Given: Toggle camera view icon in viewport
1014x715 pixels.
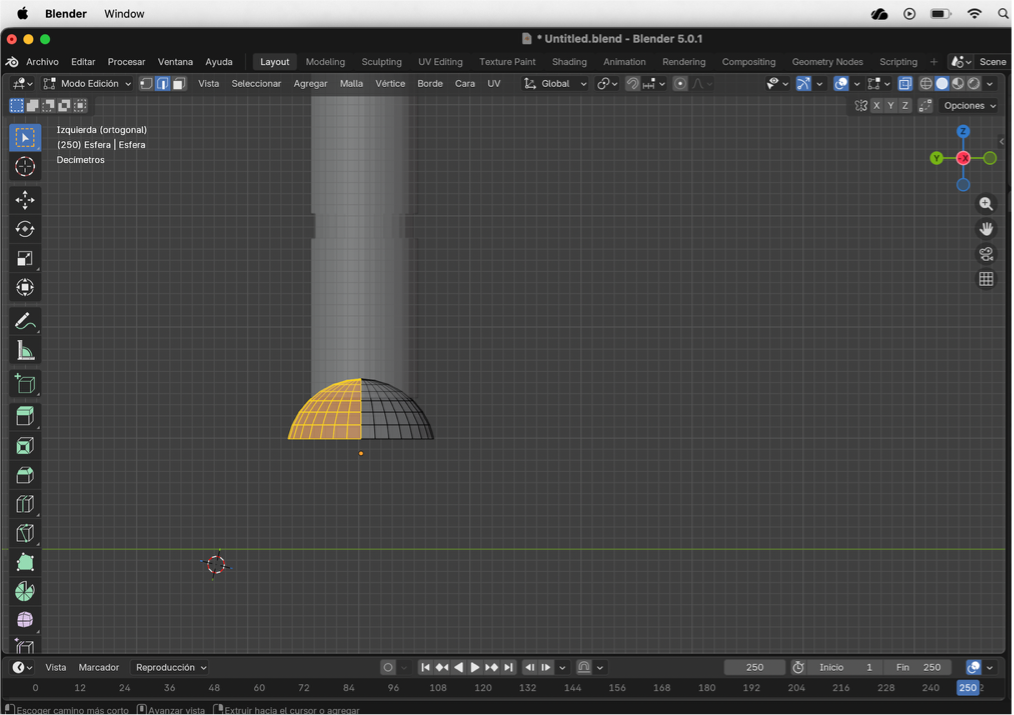Looking at the screenshot, I should tap(986, 254).
